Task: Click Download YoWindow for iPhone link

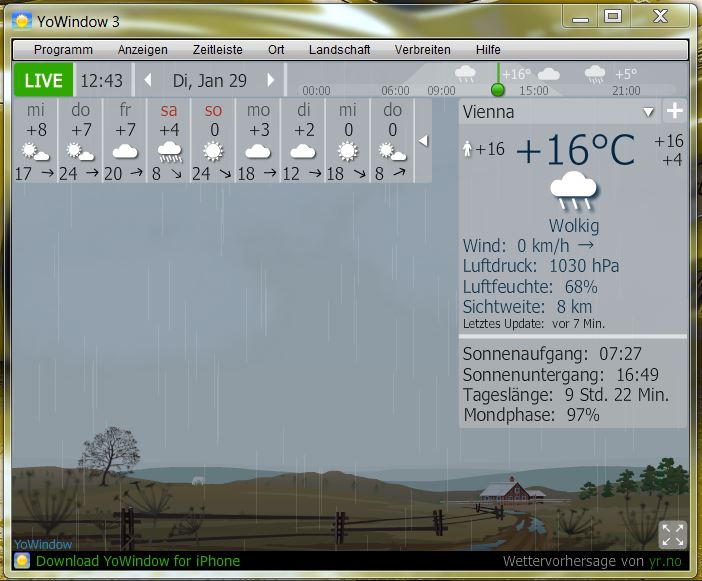Action: [x=138, y=561]
